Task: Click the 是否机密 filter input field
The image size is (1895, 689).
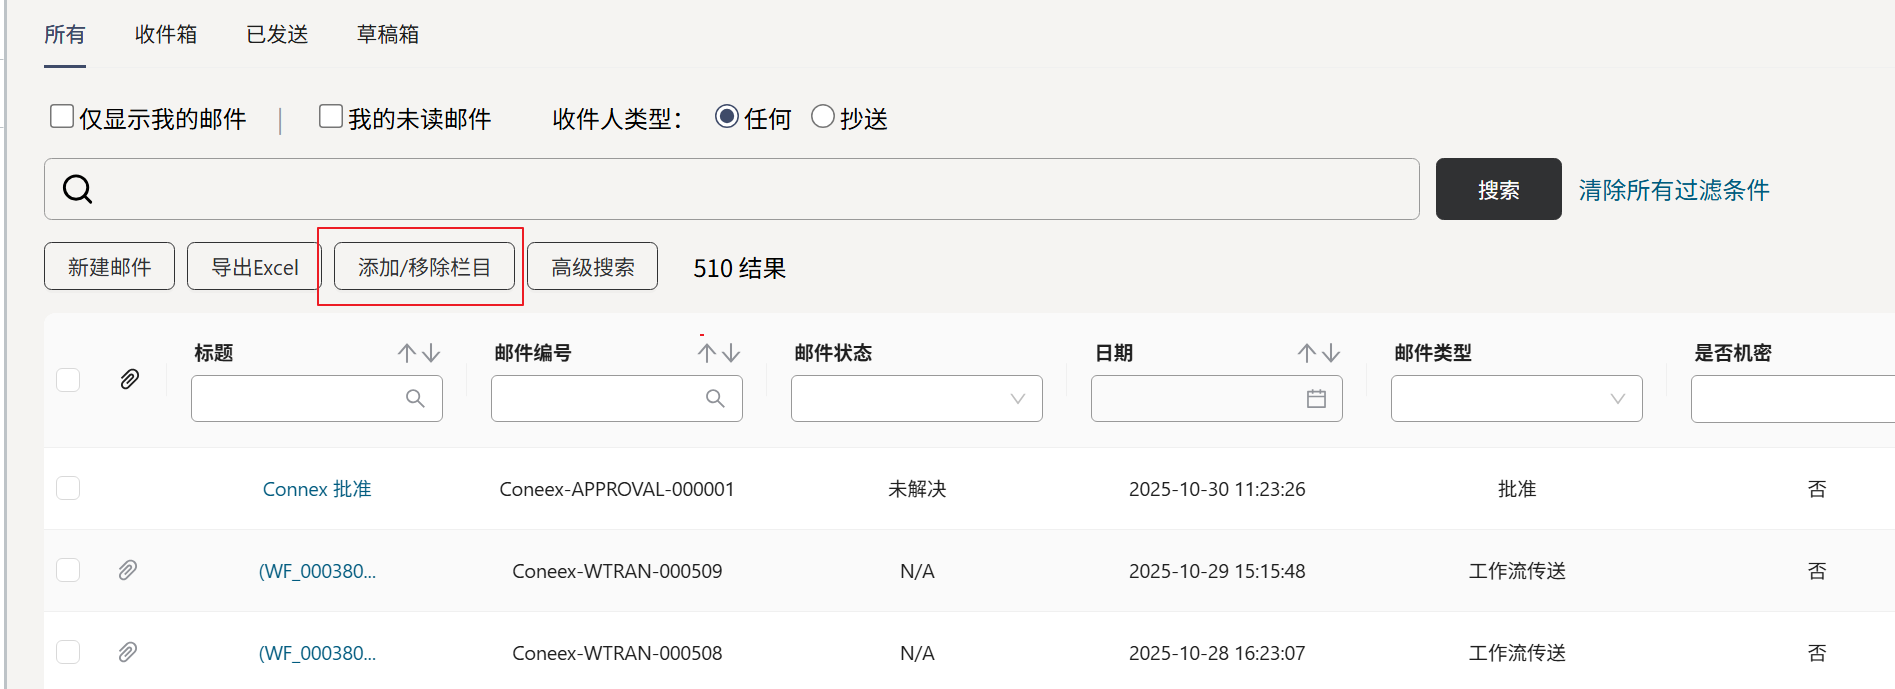Action: tap(1790, 399)
